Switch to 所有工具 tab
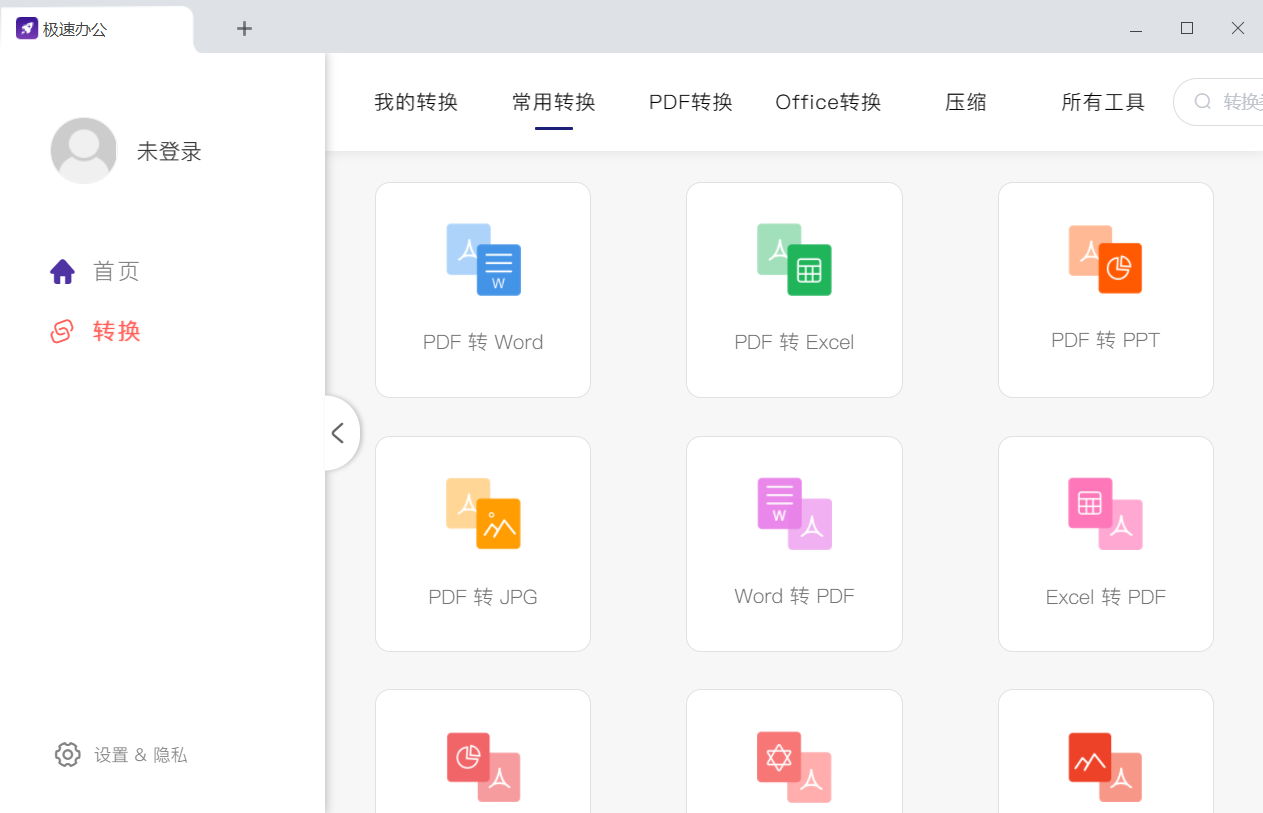This screenshot has width=1263, height=813. click(1103, 102)
